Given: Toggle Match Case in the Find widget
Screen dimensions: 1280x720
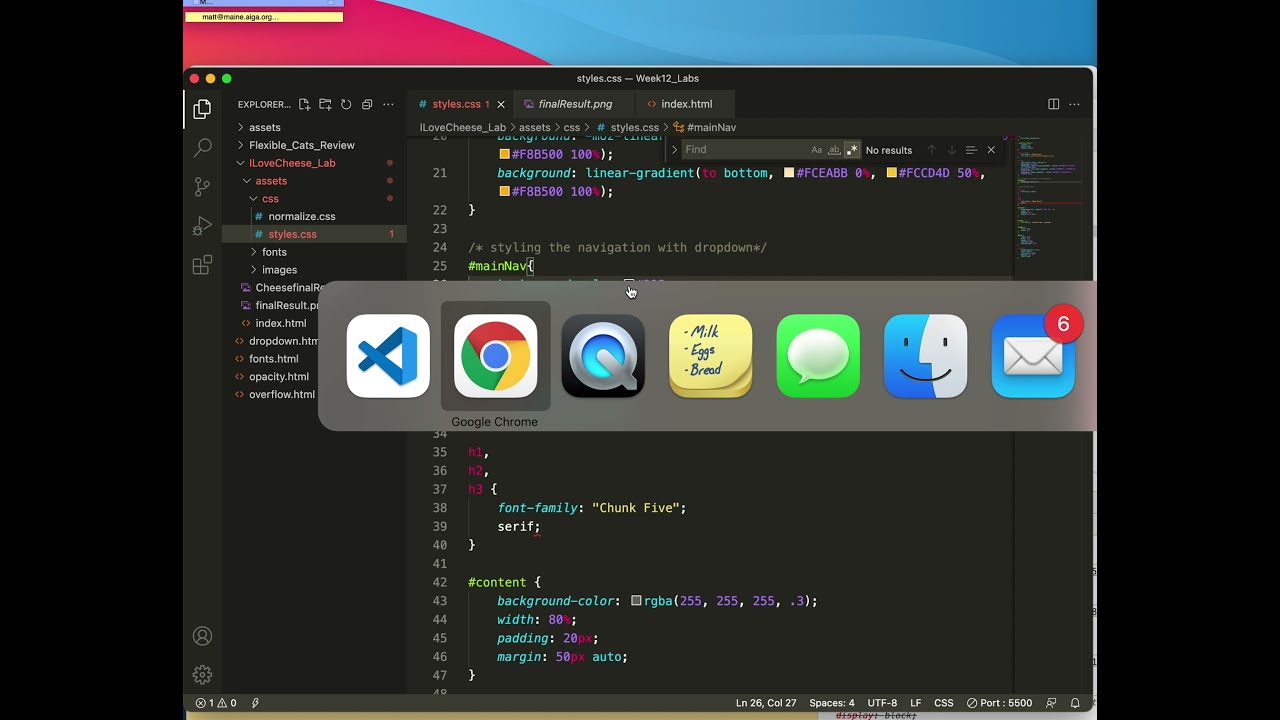Looking at the screenshot, I should click(816, 150).
